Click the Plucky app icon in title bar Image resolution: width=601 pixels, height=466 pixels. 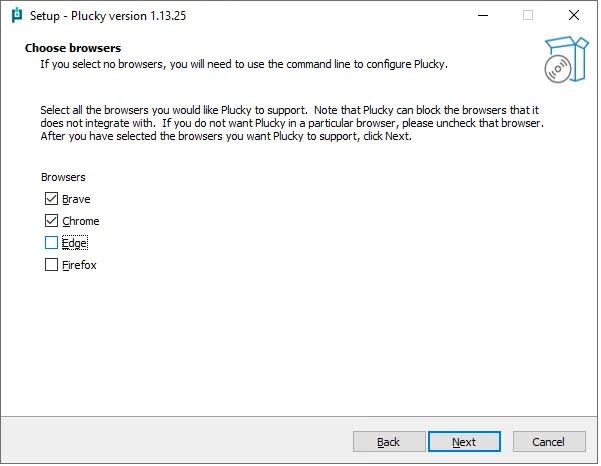tap(16, 15)
